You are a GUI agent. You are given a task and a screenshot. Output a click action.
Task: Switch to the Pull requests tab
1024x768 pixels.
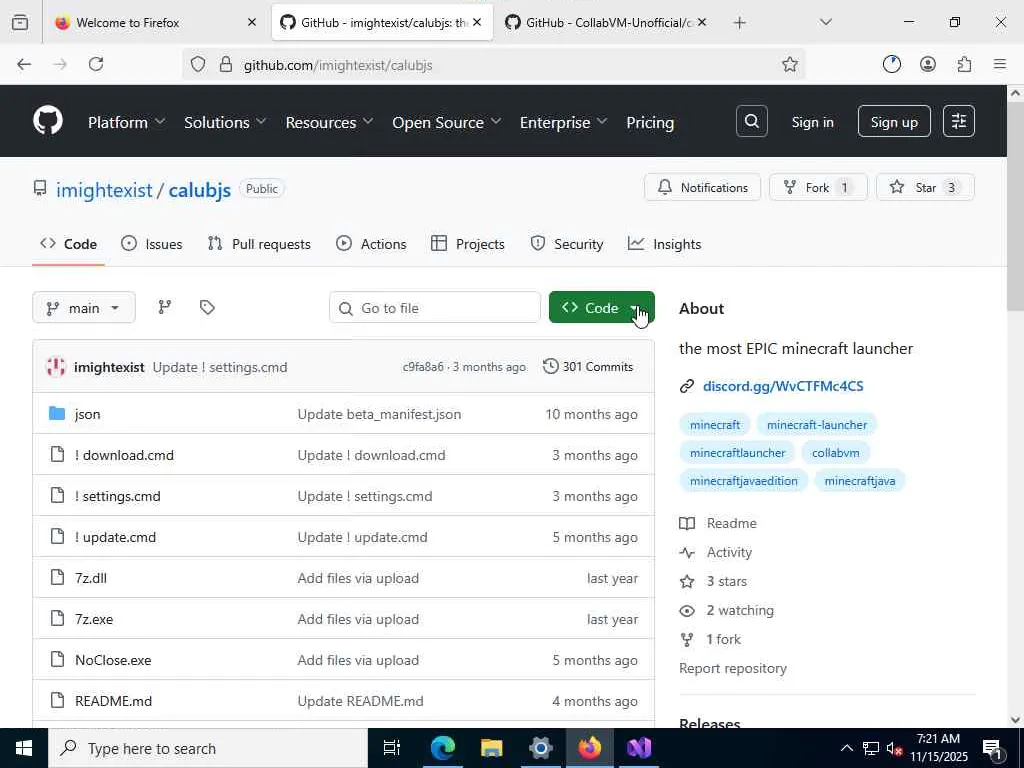tap(259, 244)
